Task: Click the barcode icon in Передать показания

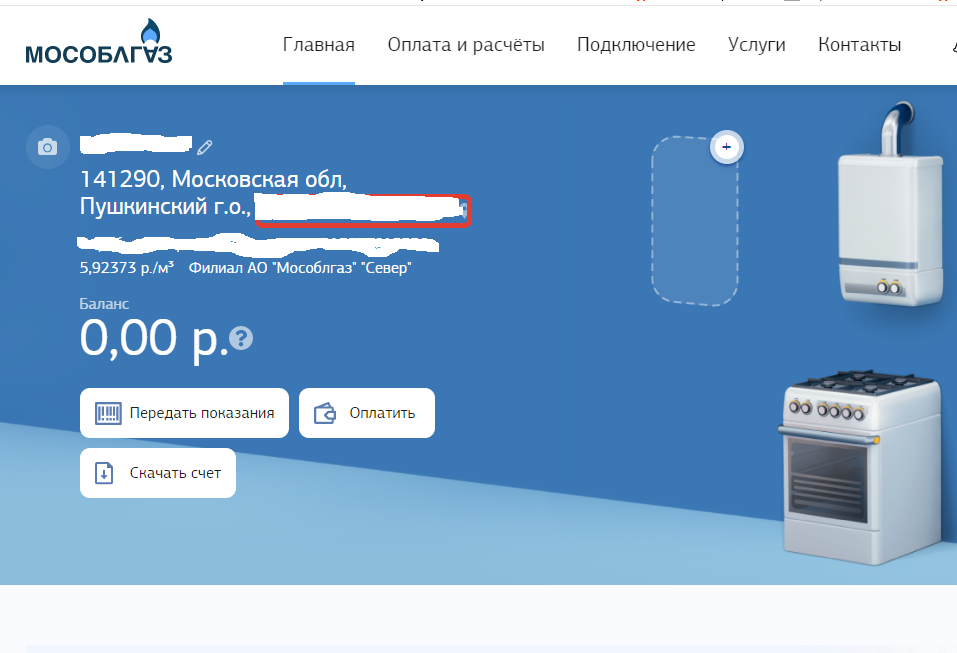Action: tap(108, 413)
